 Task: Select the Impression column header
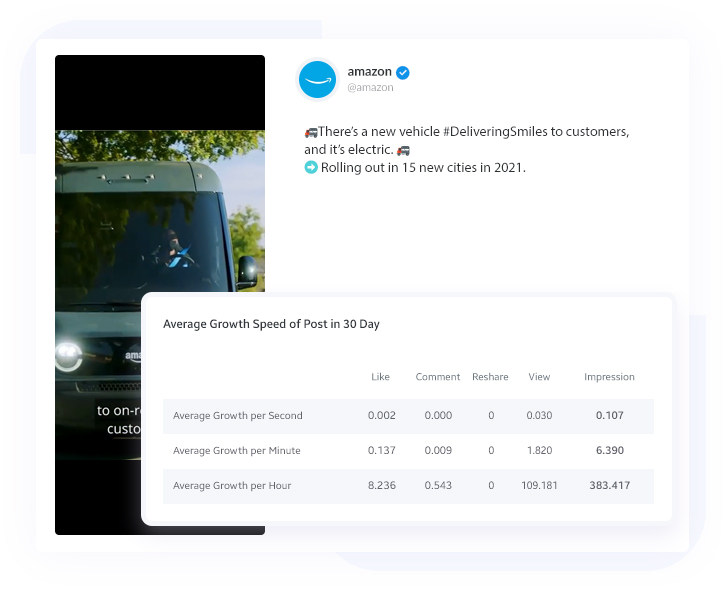[x=609, y=377]
